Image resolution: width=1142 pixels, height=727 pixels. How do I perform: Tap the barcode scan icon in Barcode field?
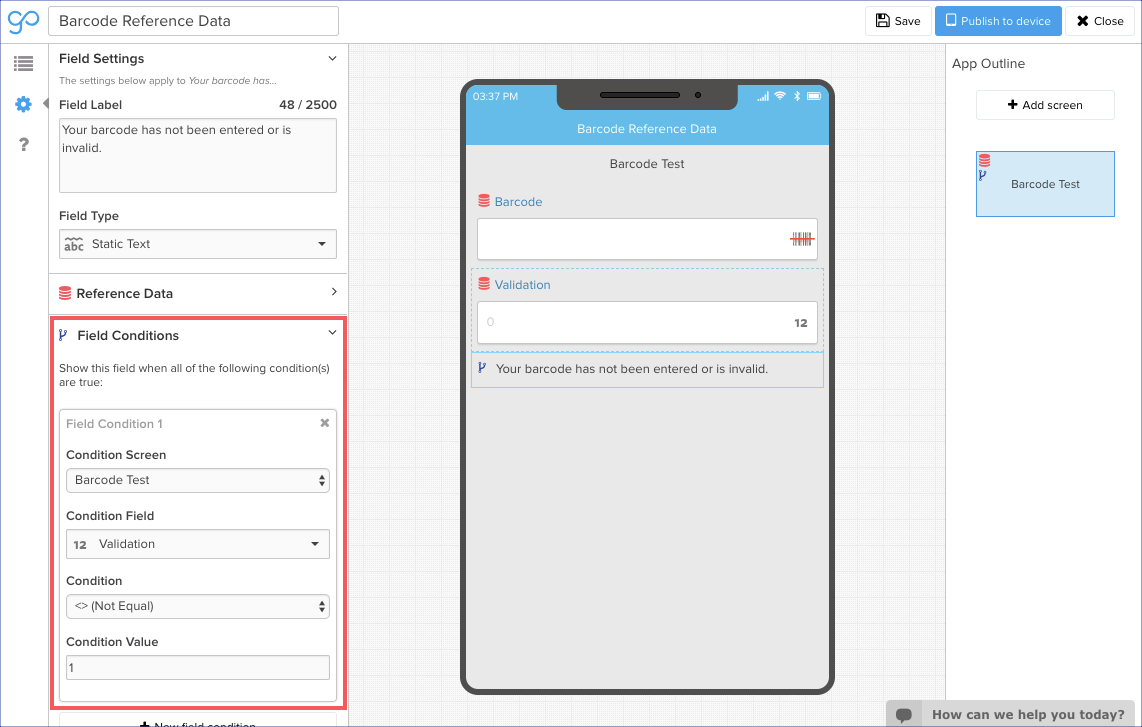click(802, 240)
